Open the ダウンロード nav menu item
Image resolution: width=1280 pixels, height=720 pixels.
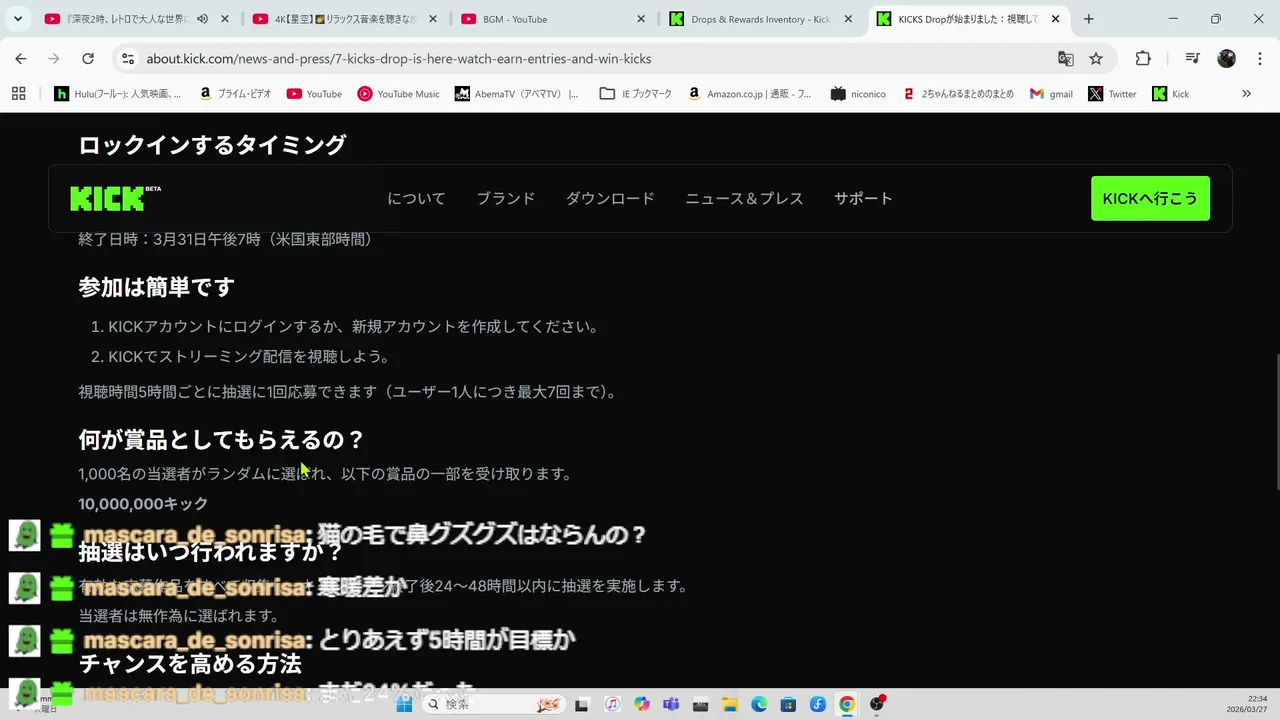click(x=610, y=198)
